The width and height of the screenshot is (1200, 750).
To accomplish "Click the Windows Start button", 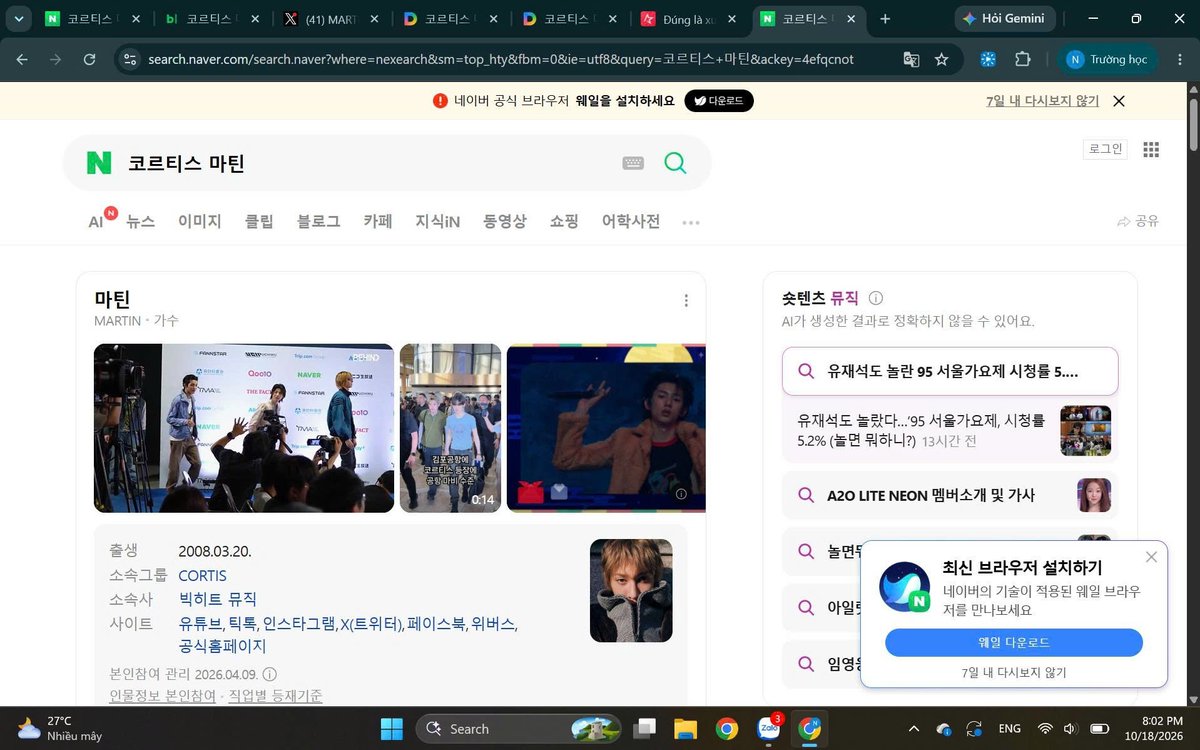I will click(391, 728).
